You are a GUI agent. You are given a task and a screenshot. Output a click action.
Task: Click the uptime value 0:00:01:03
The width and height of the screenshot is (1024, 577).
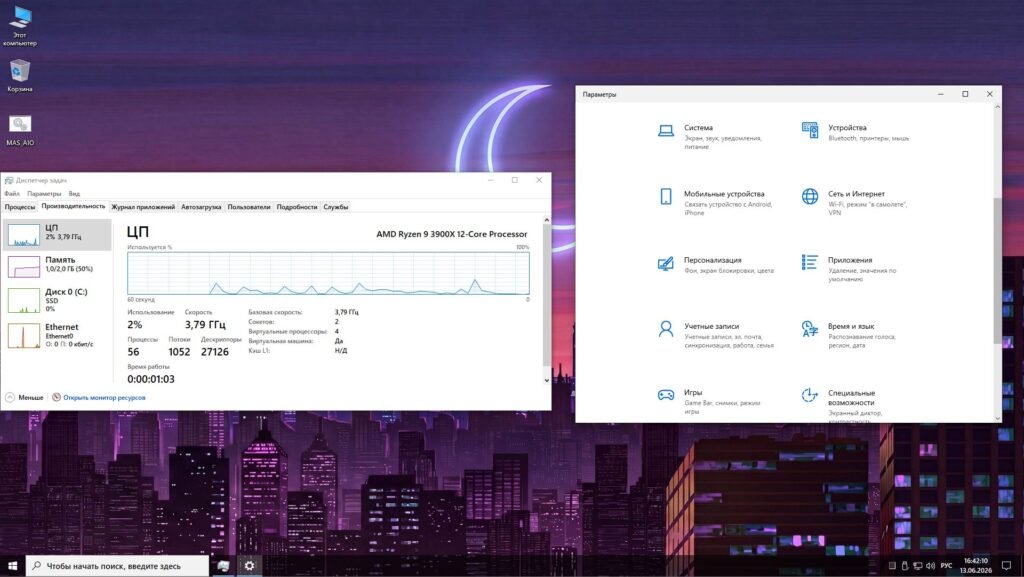[151, 379]
